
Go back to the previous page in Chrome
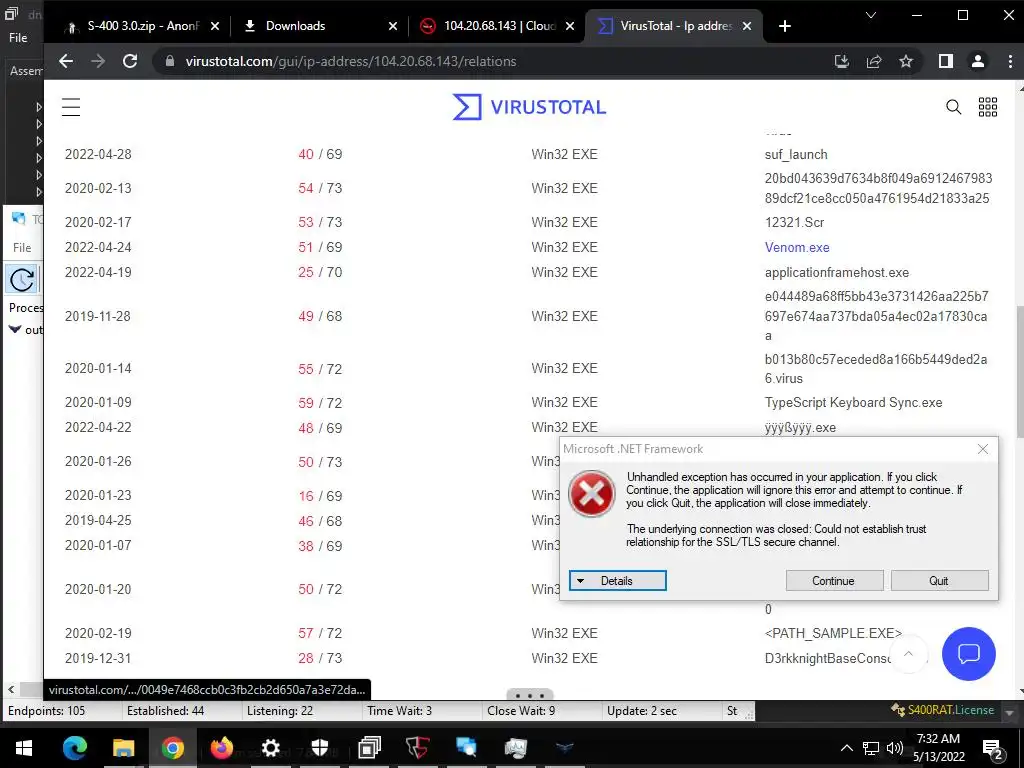(66, 61)
